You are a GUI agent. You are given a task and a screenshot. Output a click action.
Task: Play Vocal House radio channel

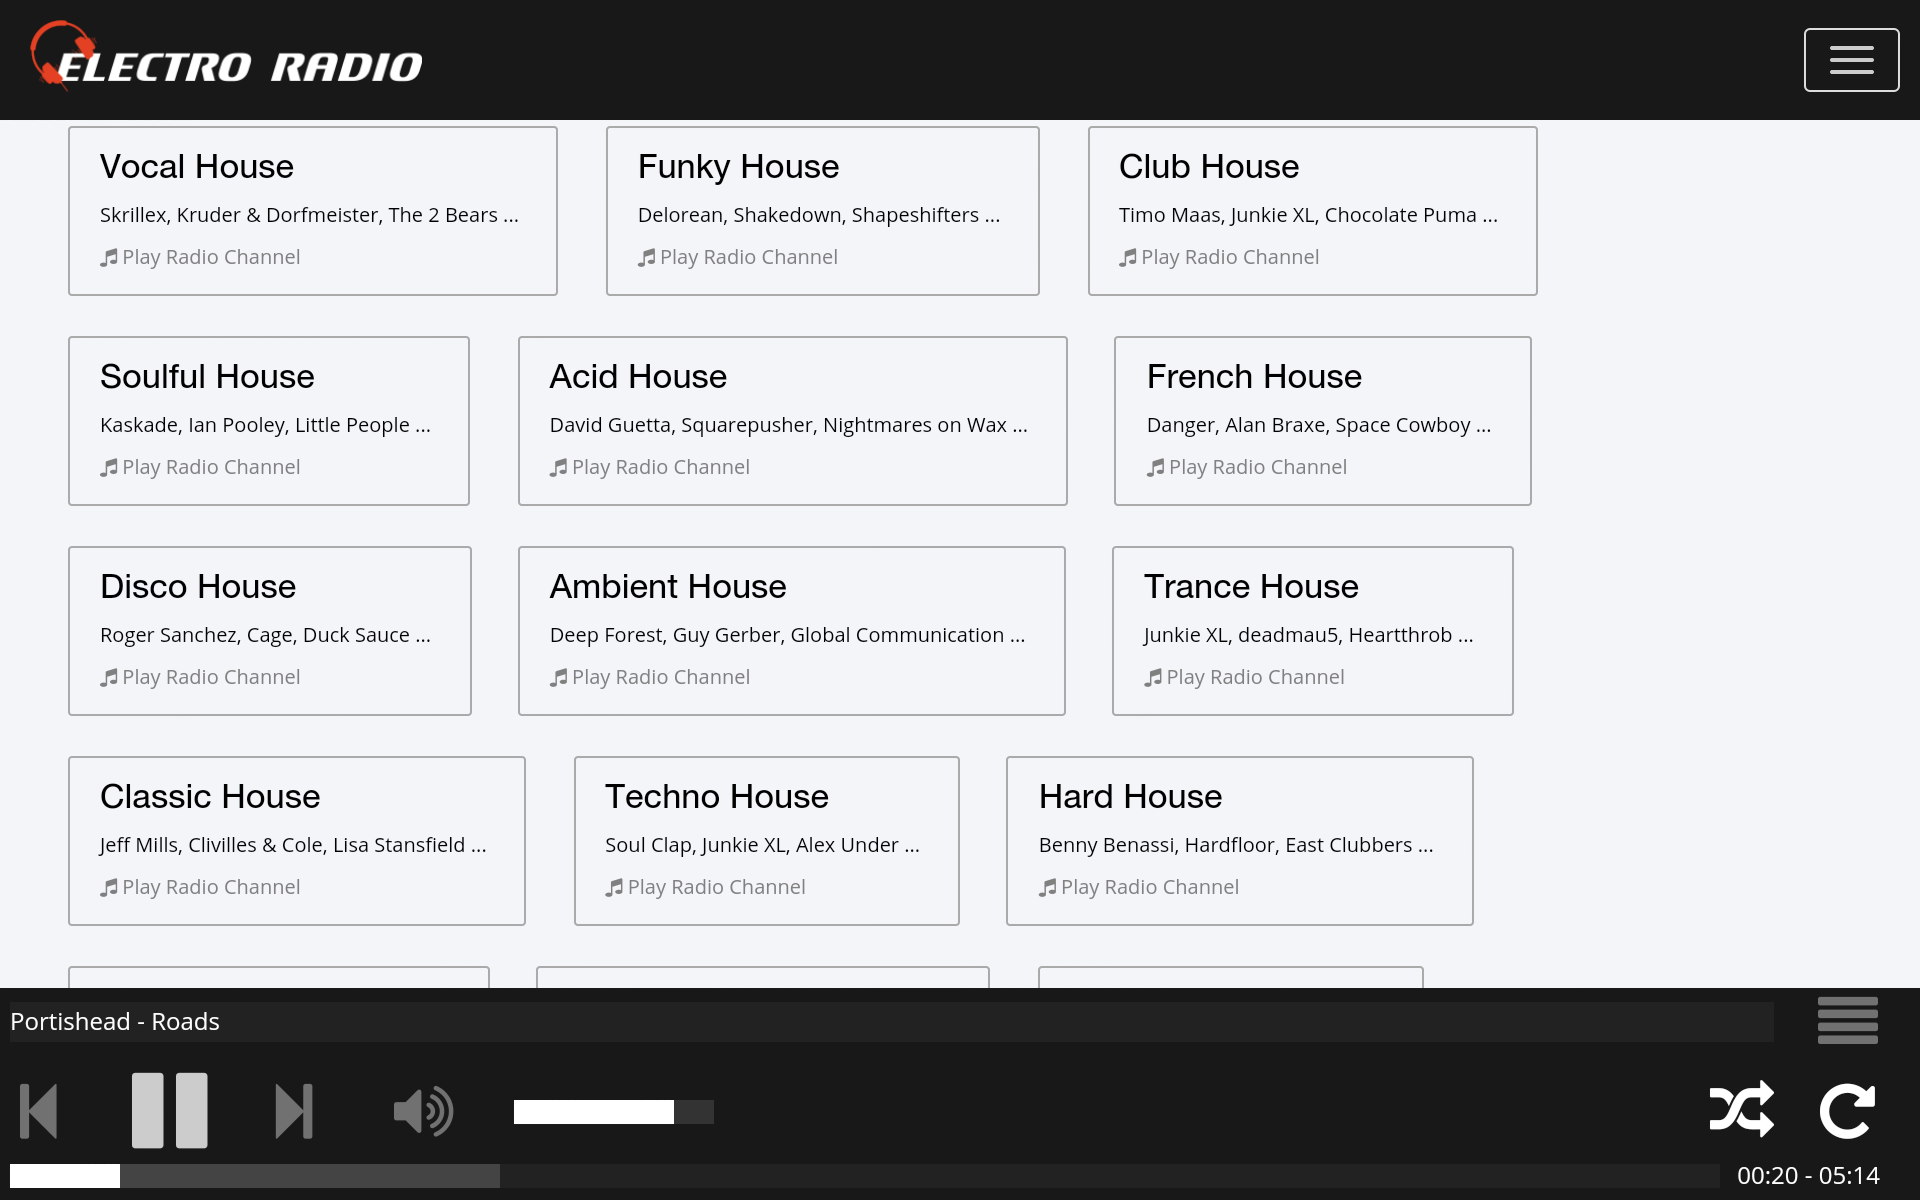(200, 257)
